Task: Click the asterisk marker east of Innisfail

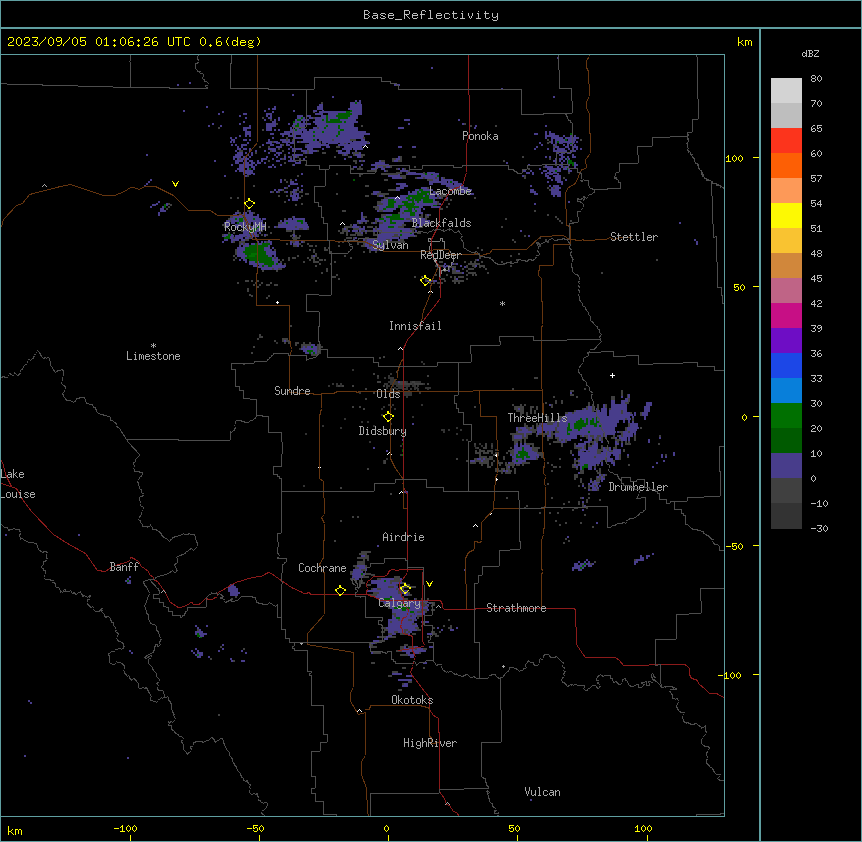Action: (x=502, y=303)
